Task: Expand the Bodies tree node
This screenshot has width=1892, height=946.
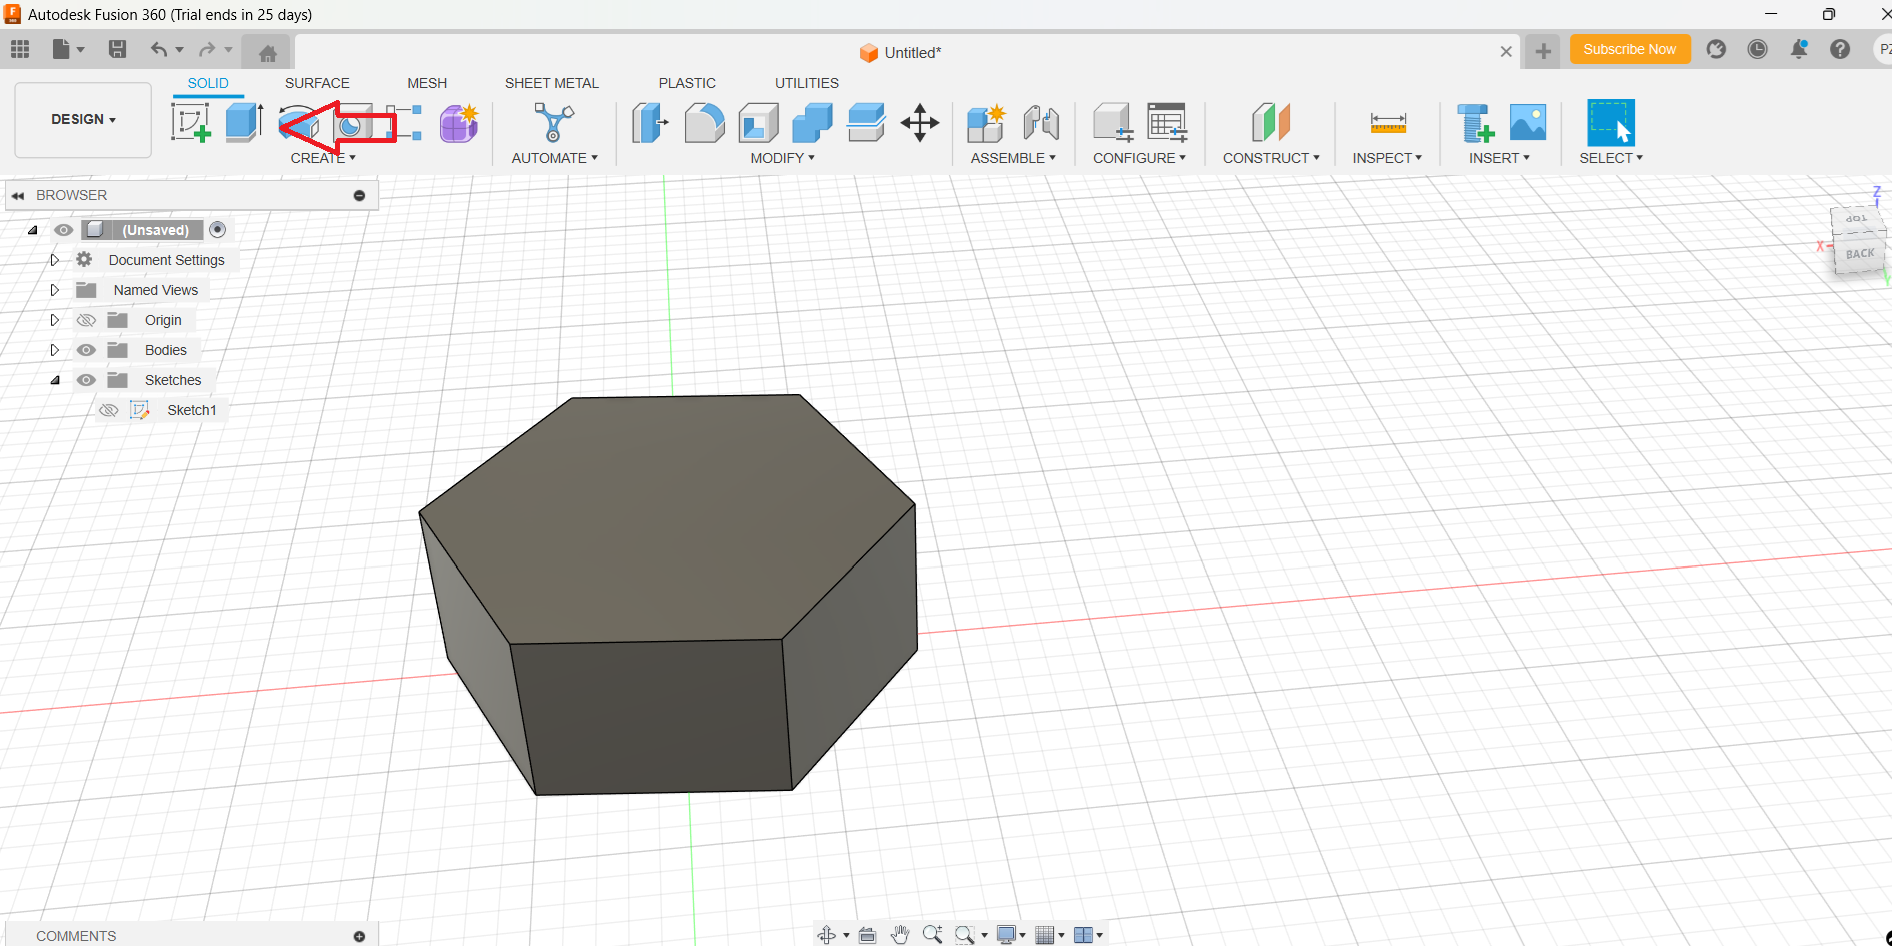Action: (x=55, y=350)
